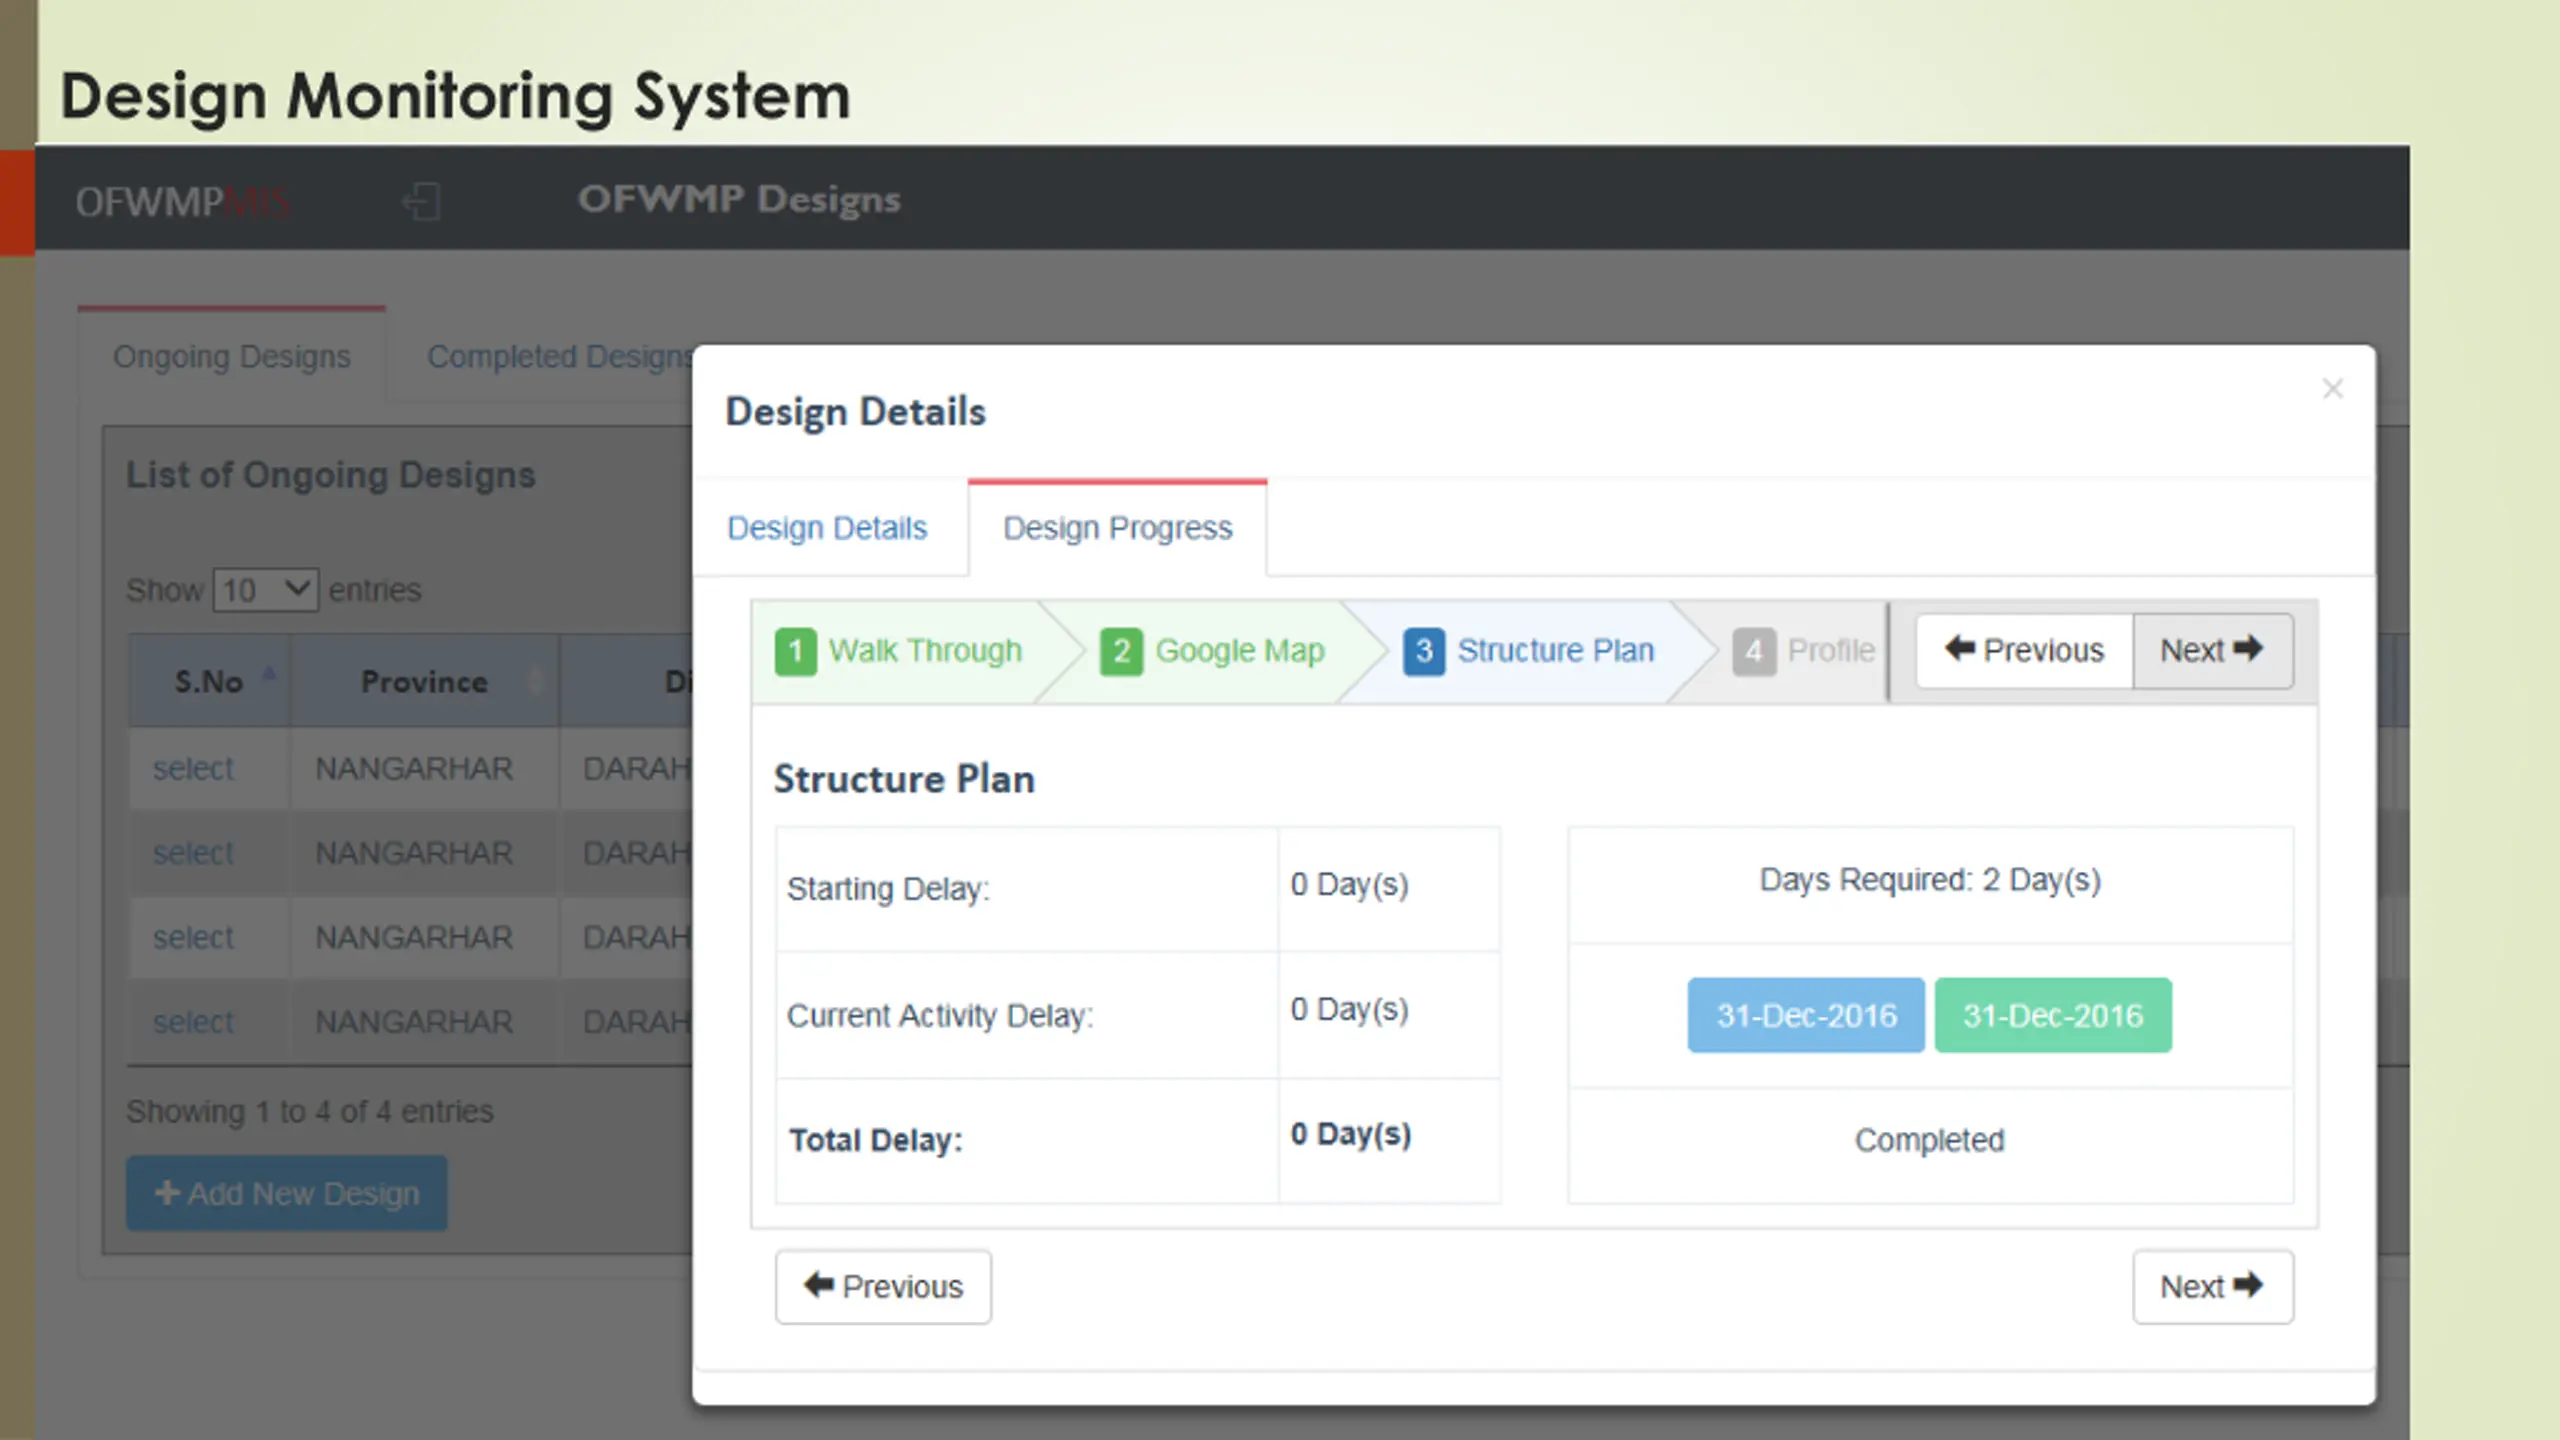
Task: Click the 'Current Activity Delay:' label
Action: pyautogui.click(x=940, y=1016)
